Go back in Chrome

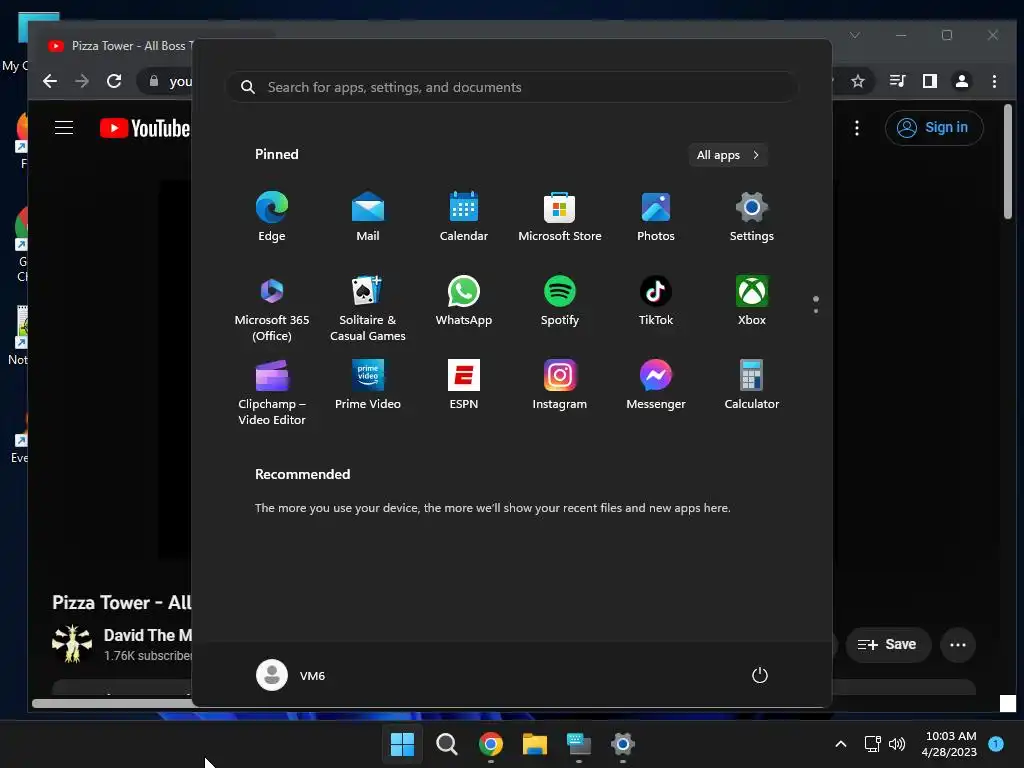50,81
